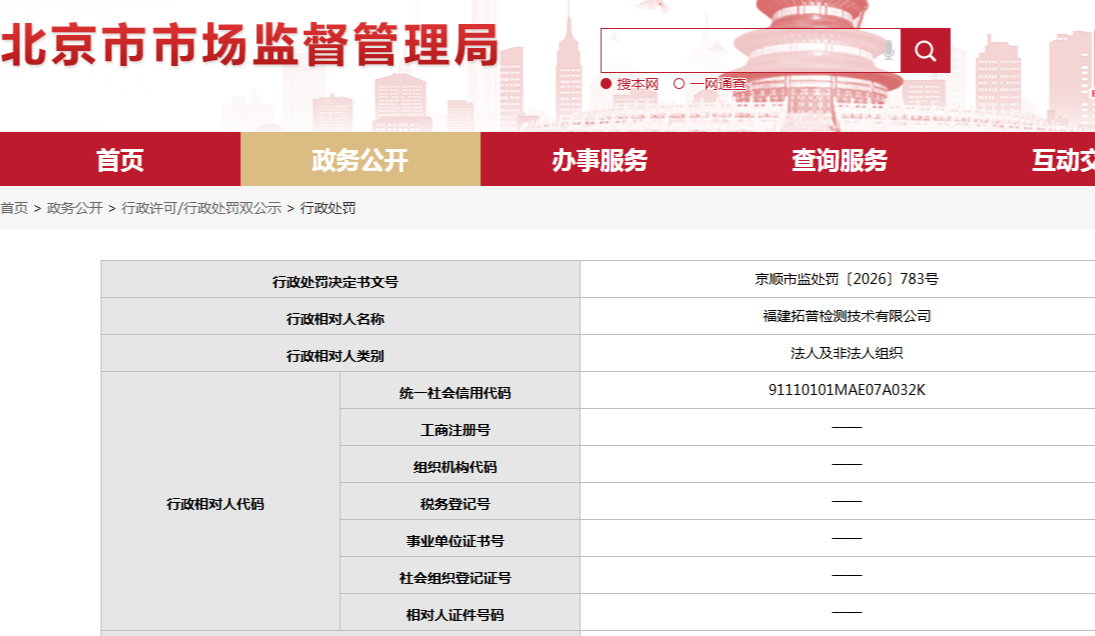Screen dimensions: 1095x636
Task: Click the 行政处罚决定书文号 header cell
Action: coord(341,279)
